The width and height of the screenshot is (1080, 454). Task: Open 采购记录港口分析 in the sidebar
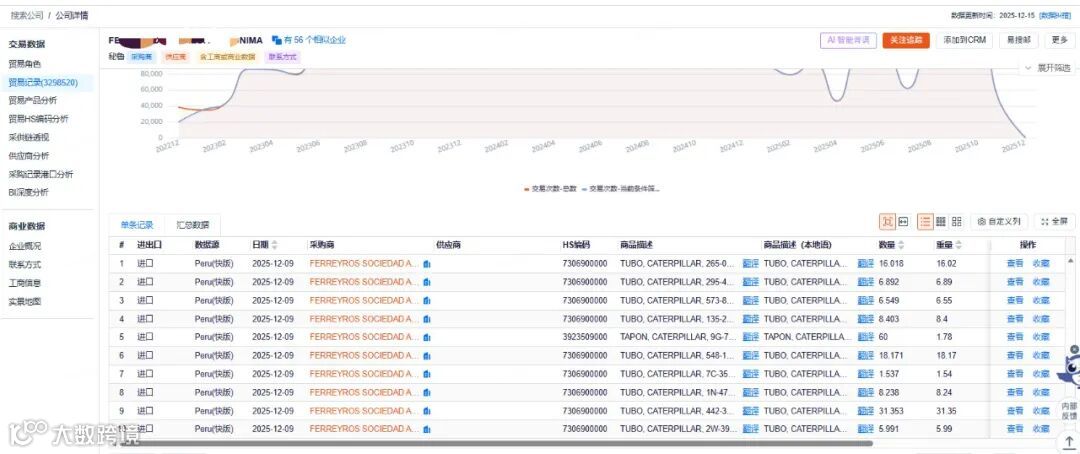point(40,174)
